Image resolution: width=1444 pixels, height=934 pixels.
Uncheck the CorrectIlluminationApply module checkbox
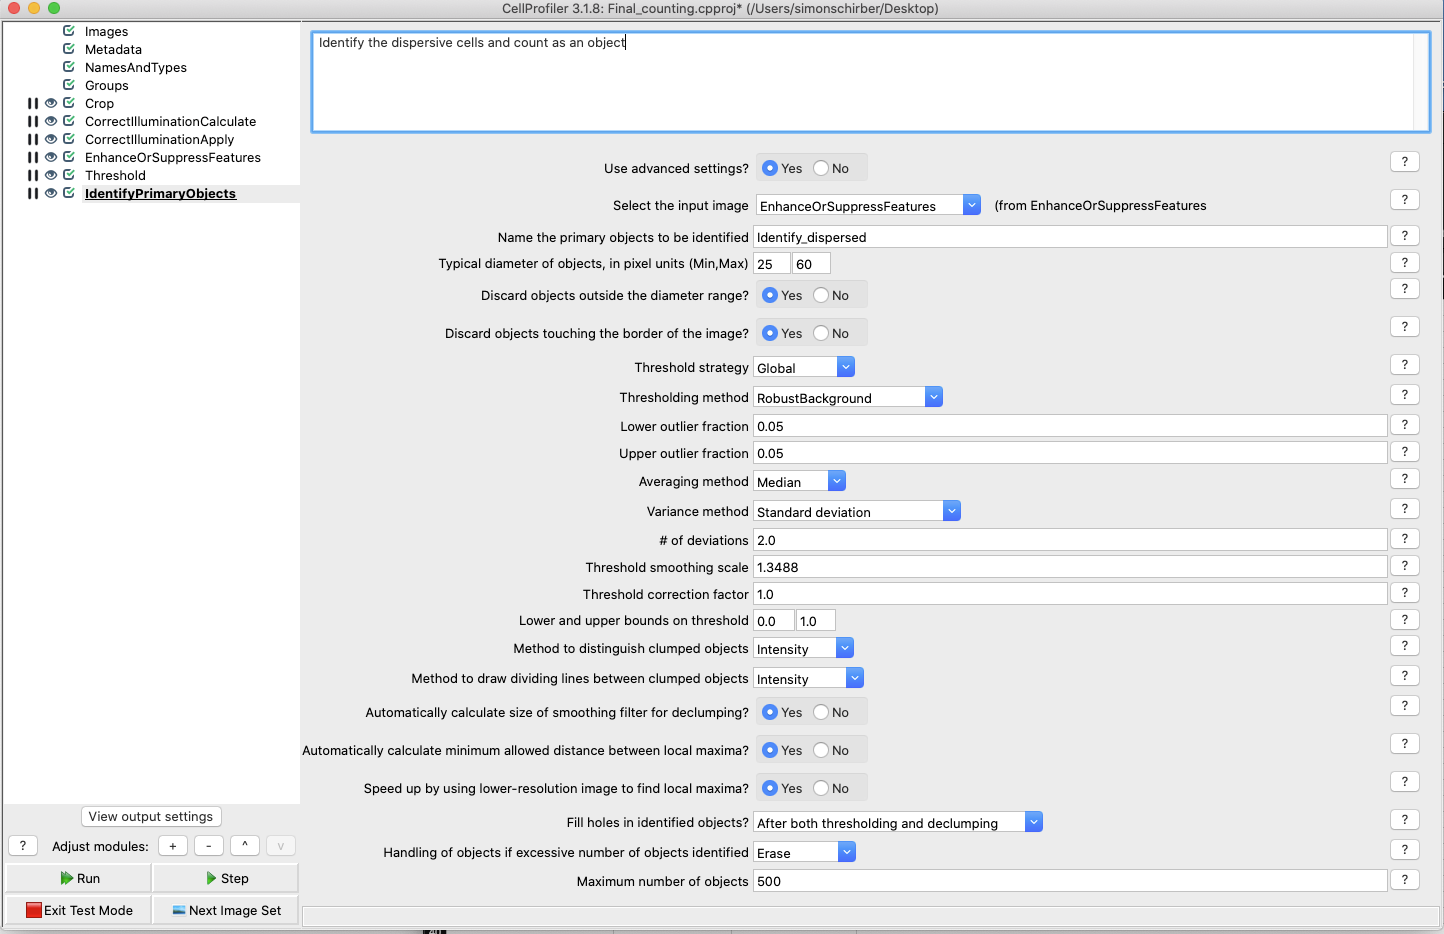pyautogui.click(x=68, y=139)
